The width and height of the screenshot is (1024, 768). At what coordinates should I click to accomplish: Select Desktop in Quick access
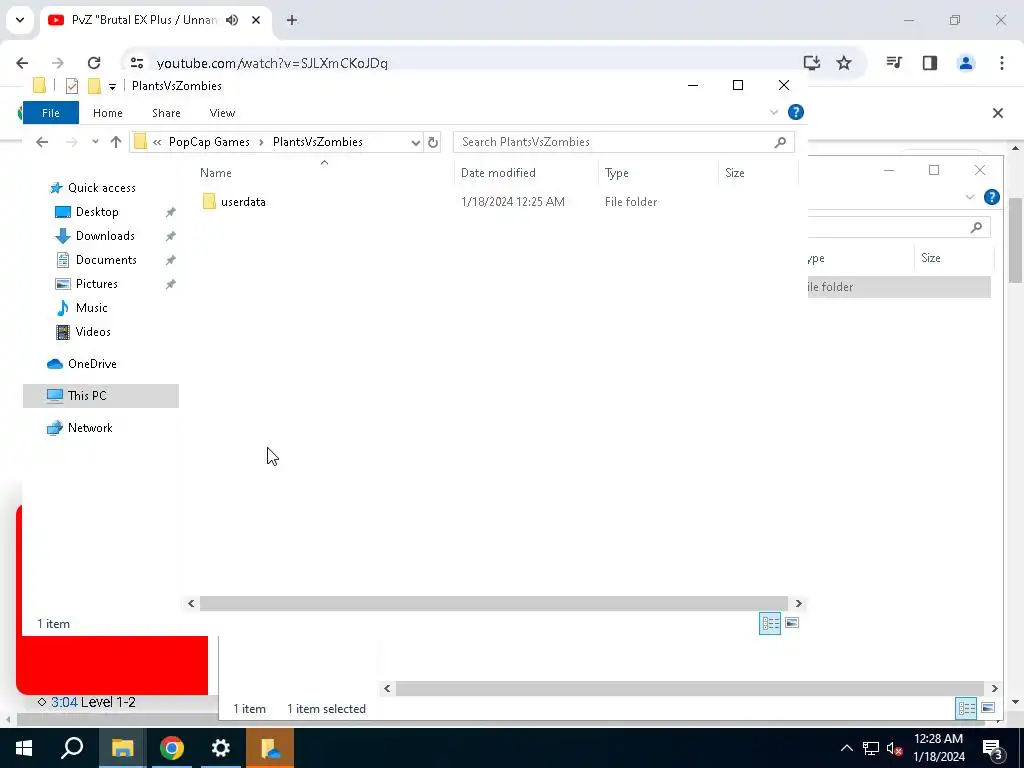tap(97, 212)
